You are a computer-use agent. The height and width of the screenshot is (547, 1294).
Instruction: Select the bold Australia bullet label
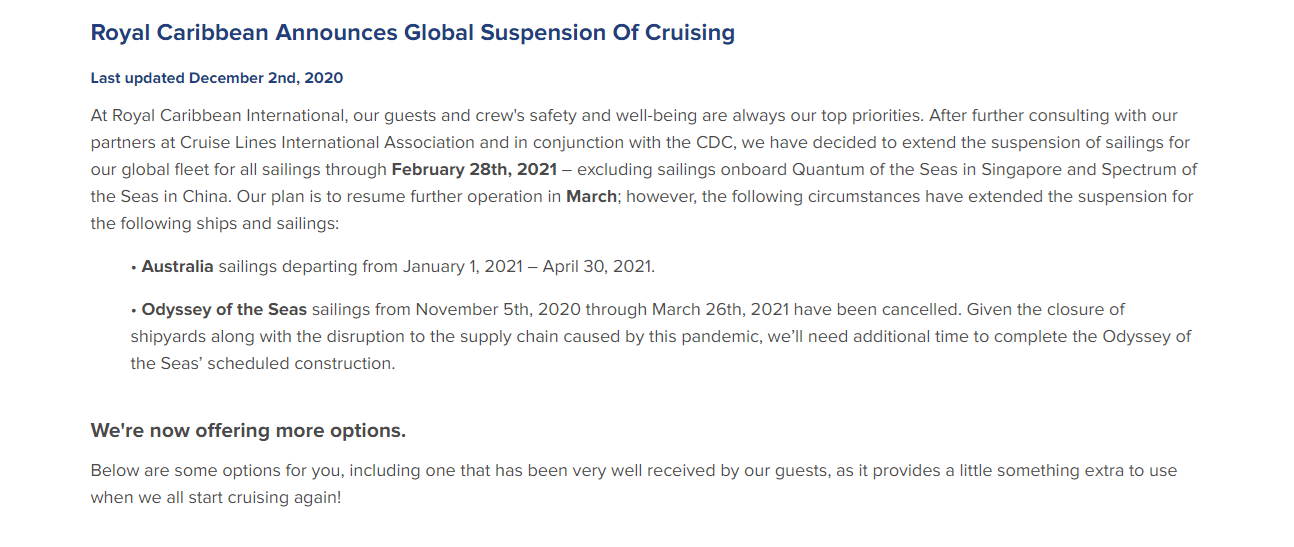(177, 267)
